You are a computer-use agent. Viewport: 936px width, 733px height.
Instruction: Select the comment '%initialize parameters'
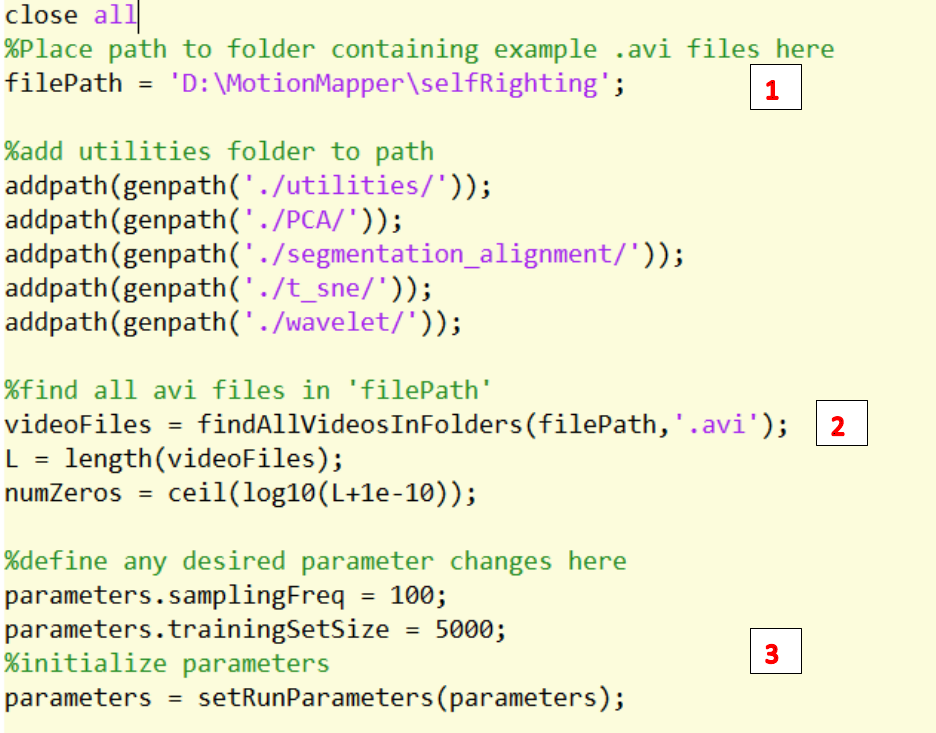167,663
